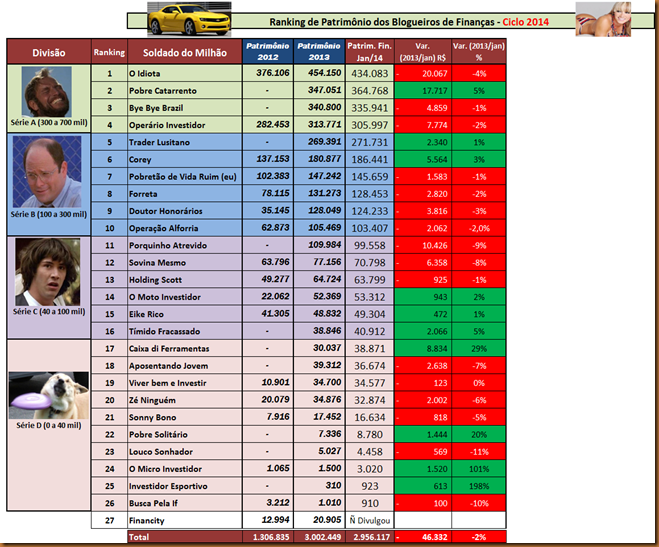The image size is (659, 547).
Task: Click the 'Porquinho Atrevido' name cell
Action: coord(168,244)
